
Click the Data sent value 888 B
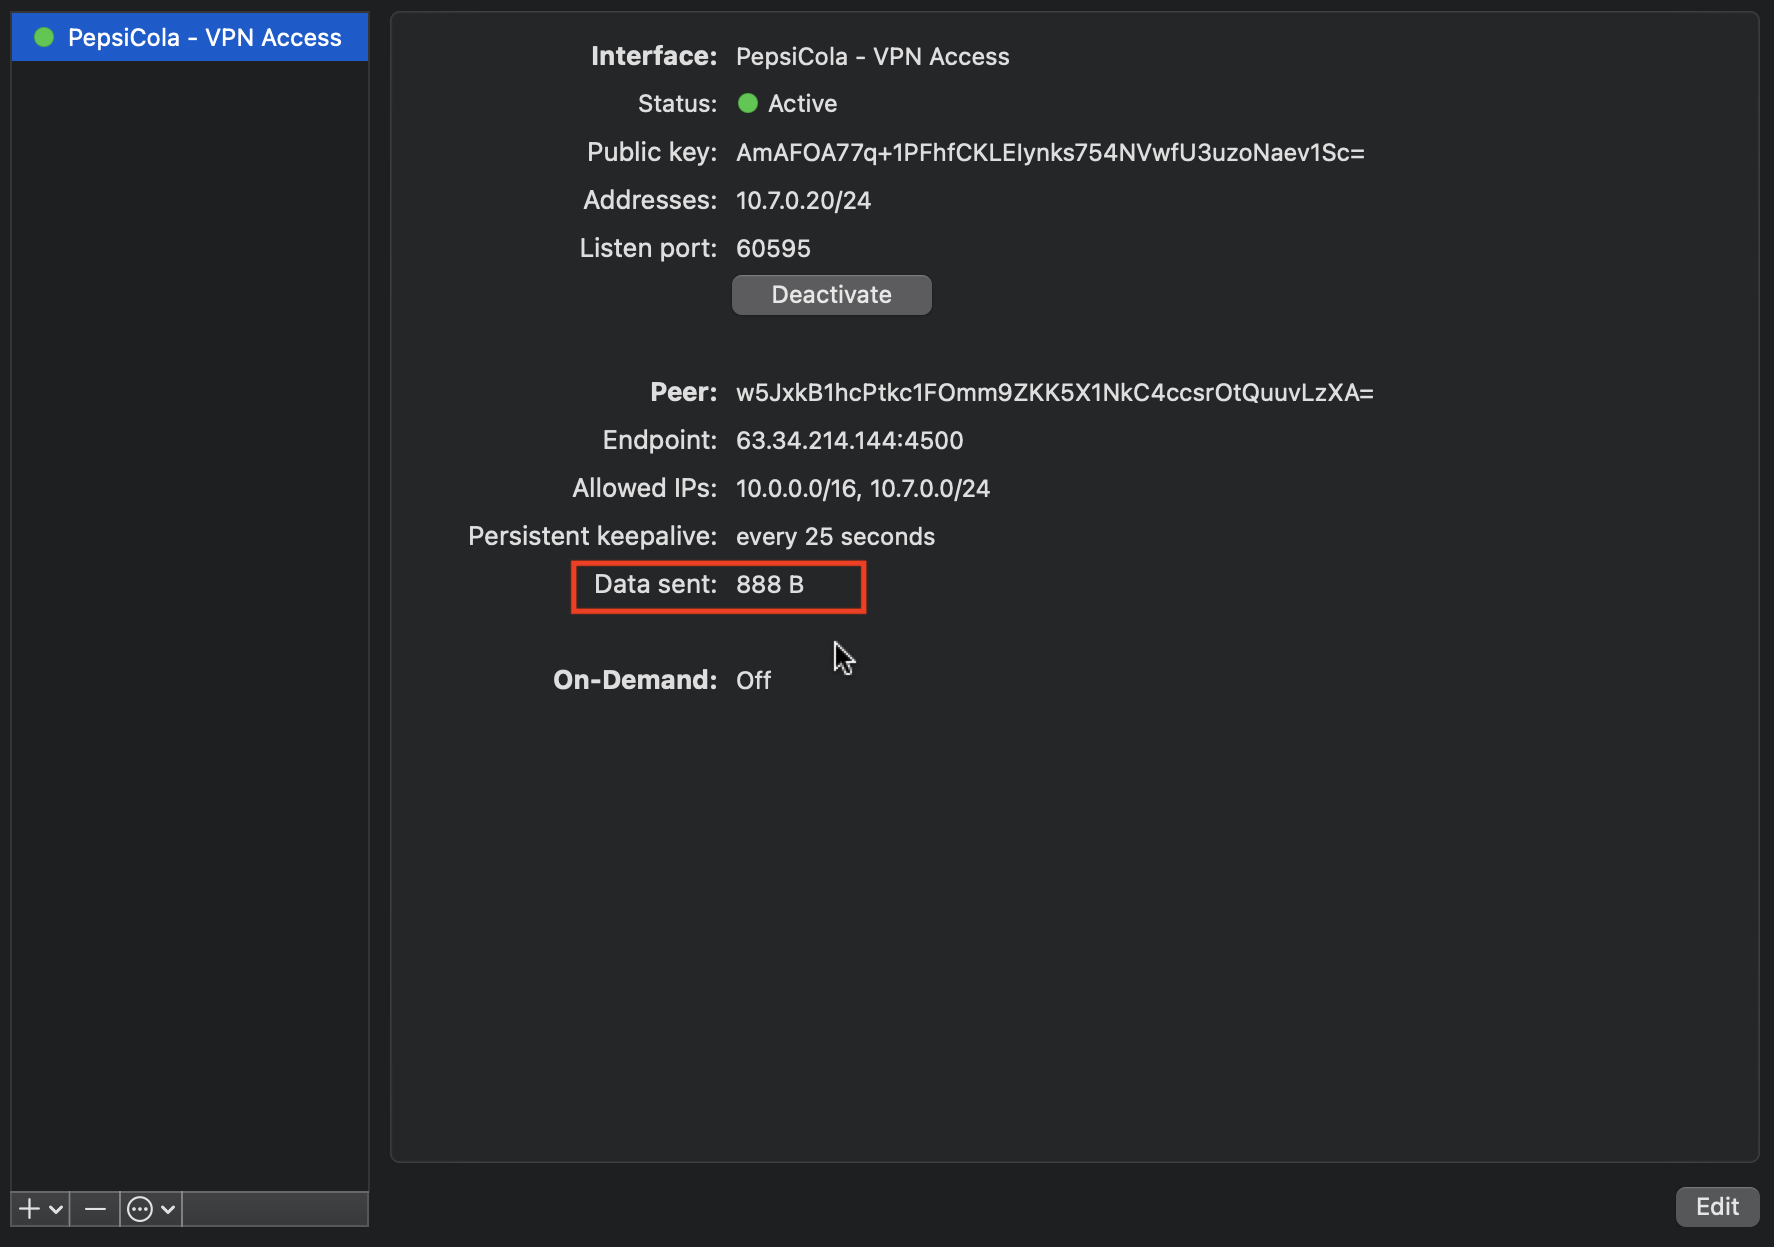(769, 585)
